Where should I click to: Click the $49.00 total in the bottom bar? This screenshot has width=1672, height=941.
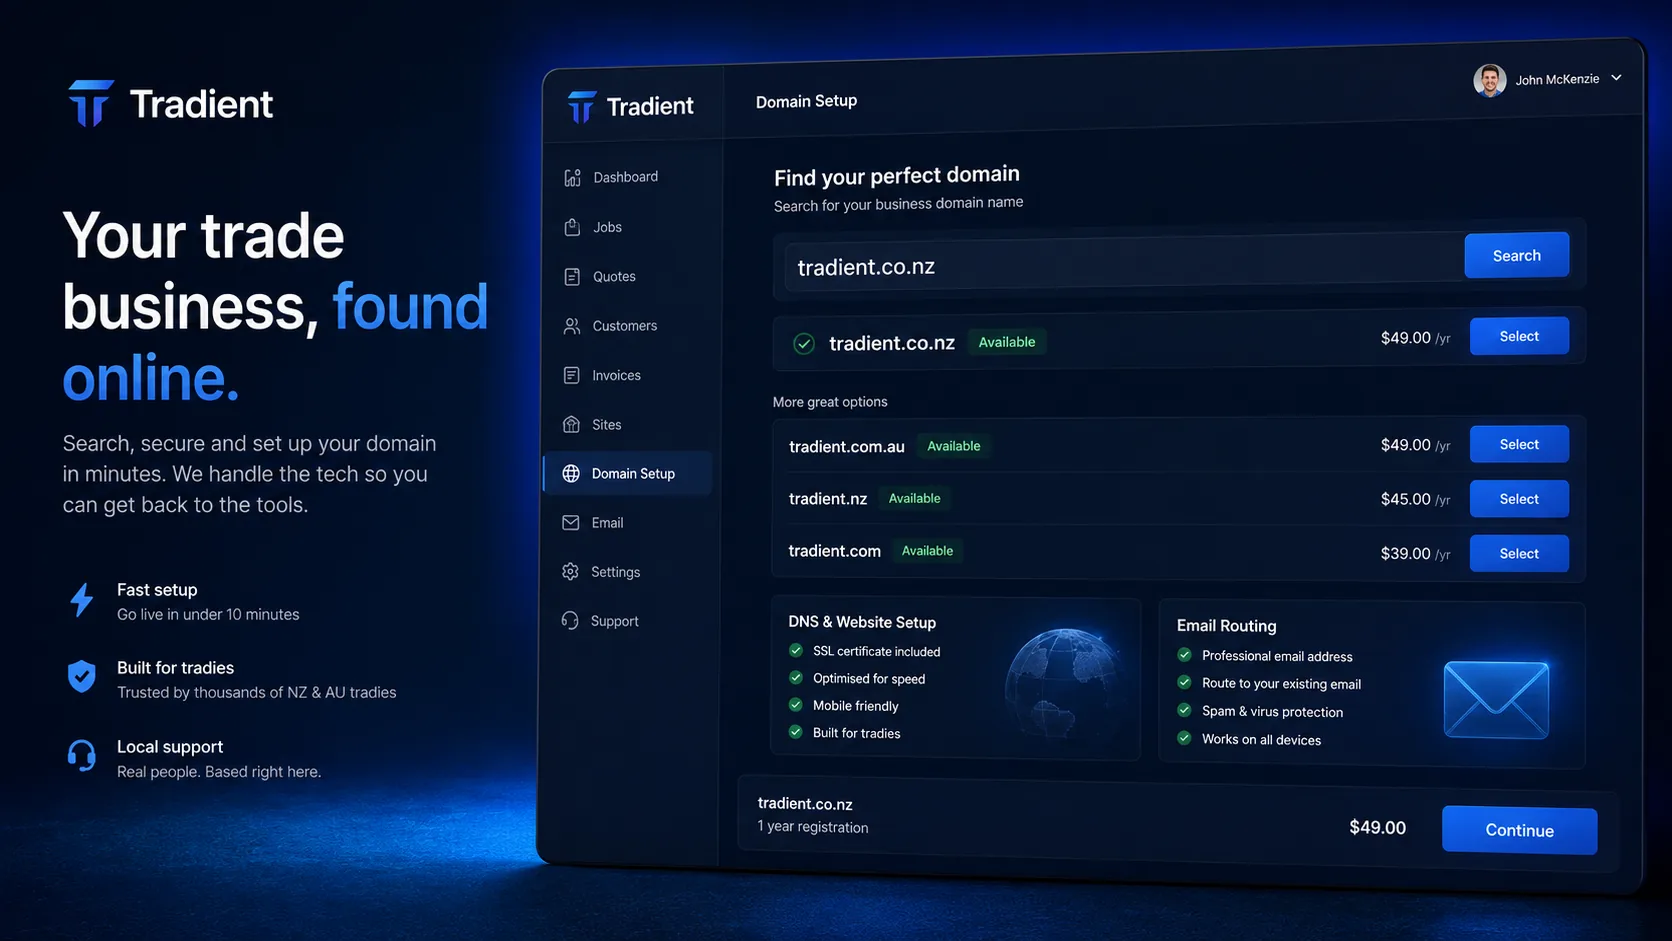coord(1377,828)
